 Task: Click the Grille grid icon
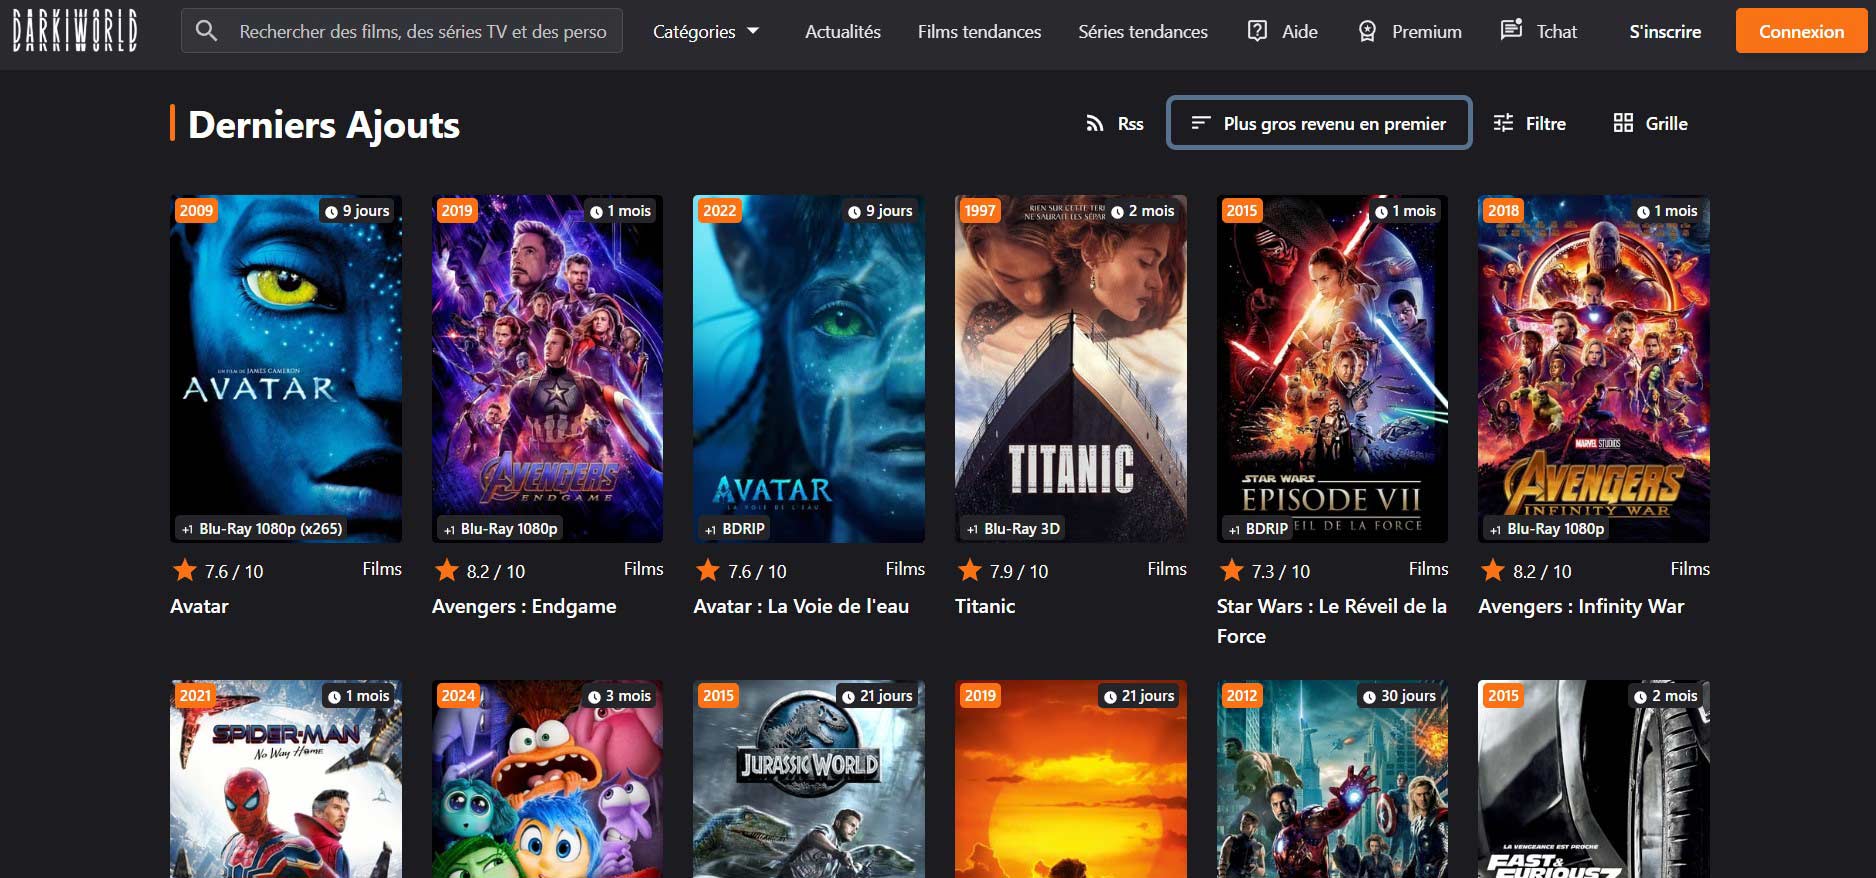(1623, 123)
